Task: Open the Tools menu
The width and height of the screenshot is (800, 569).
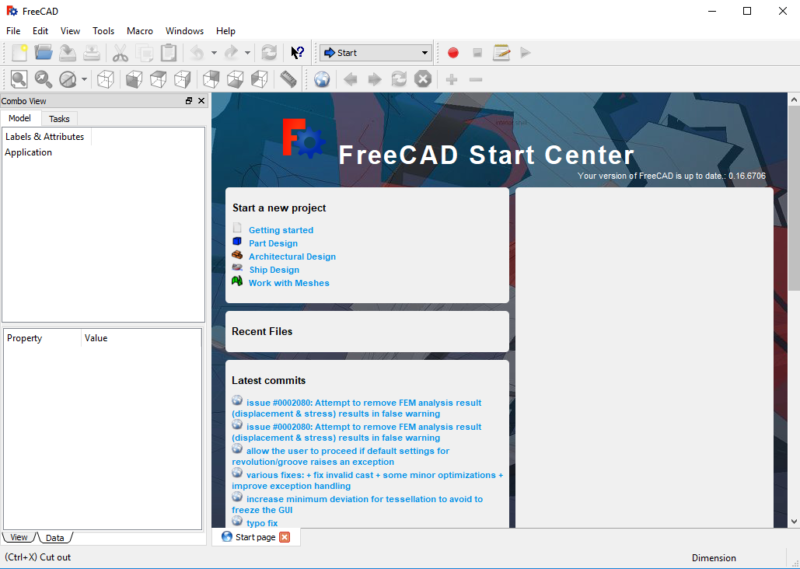Action: [103, 31]
